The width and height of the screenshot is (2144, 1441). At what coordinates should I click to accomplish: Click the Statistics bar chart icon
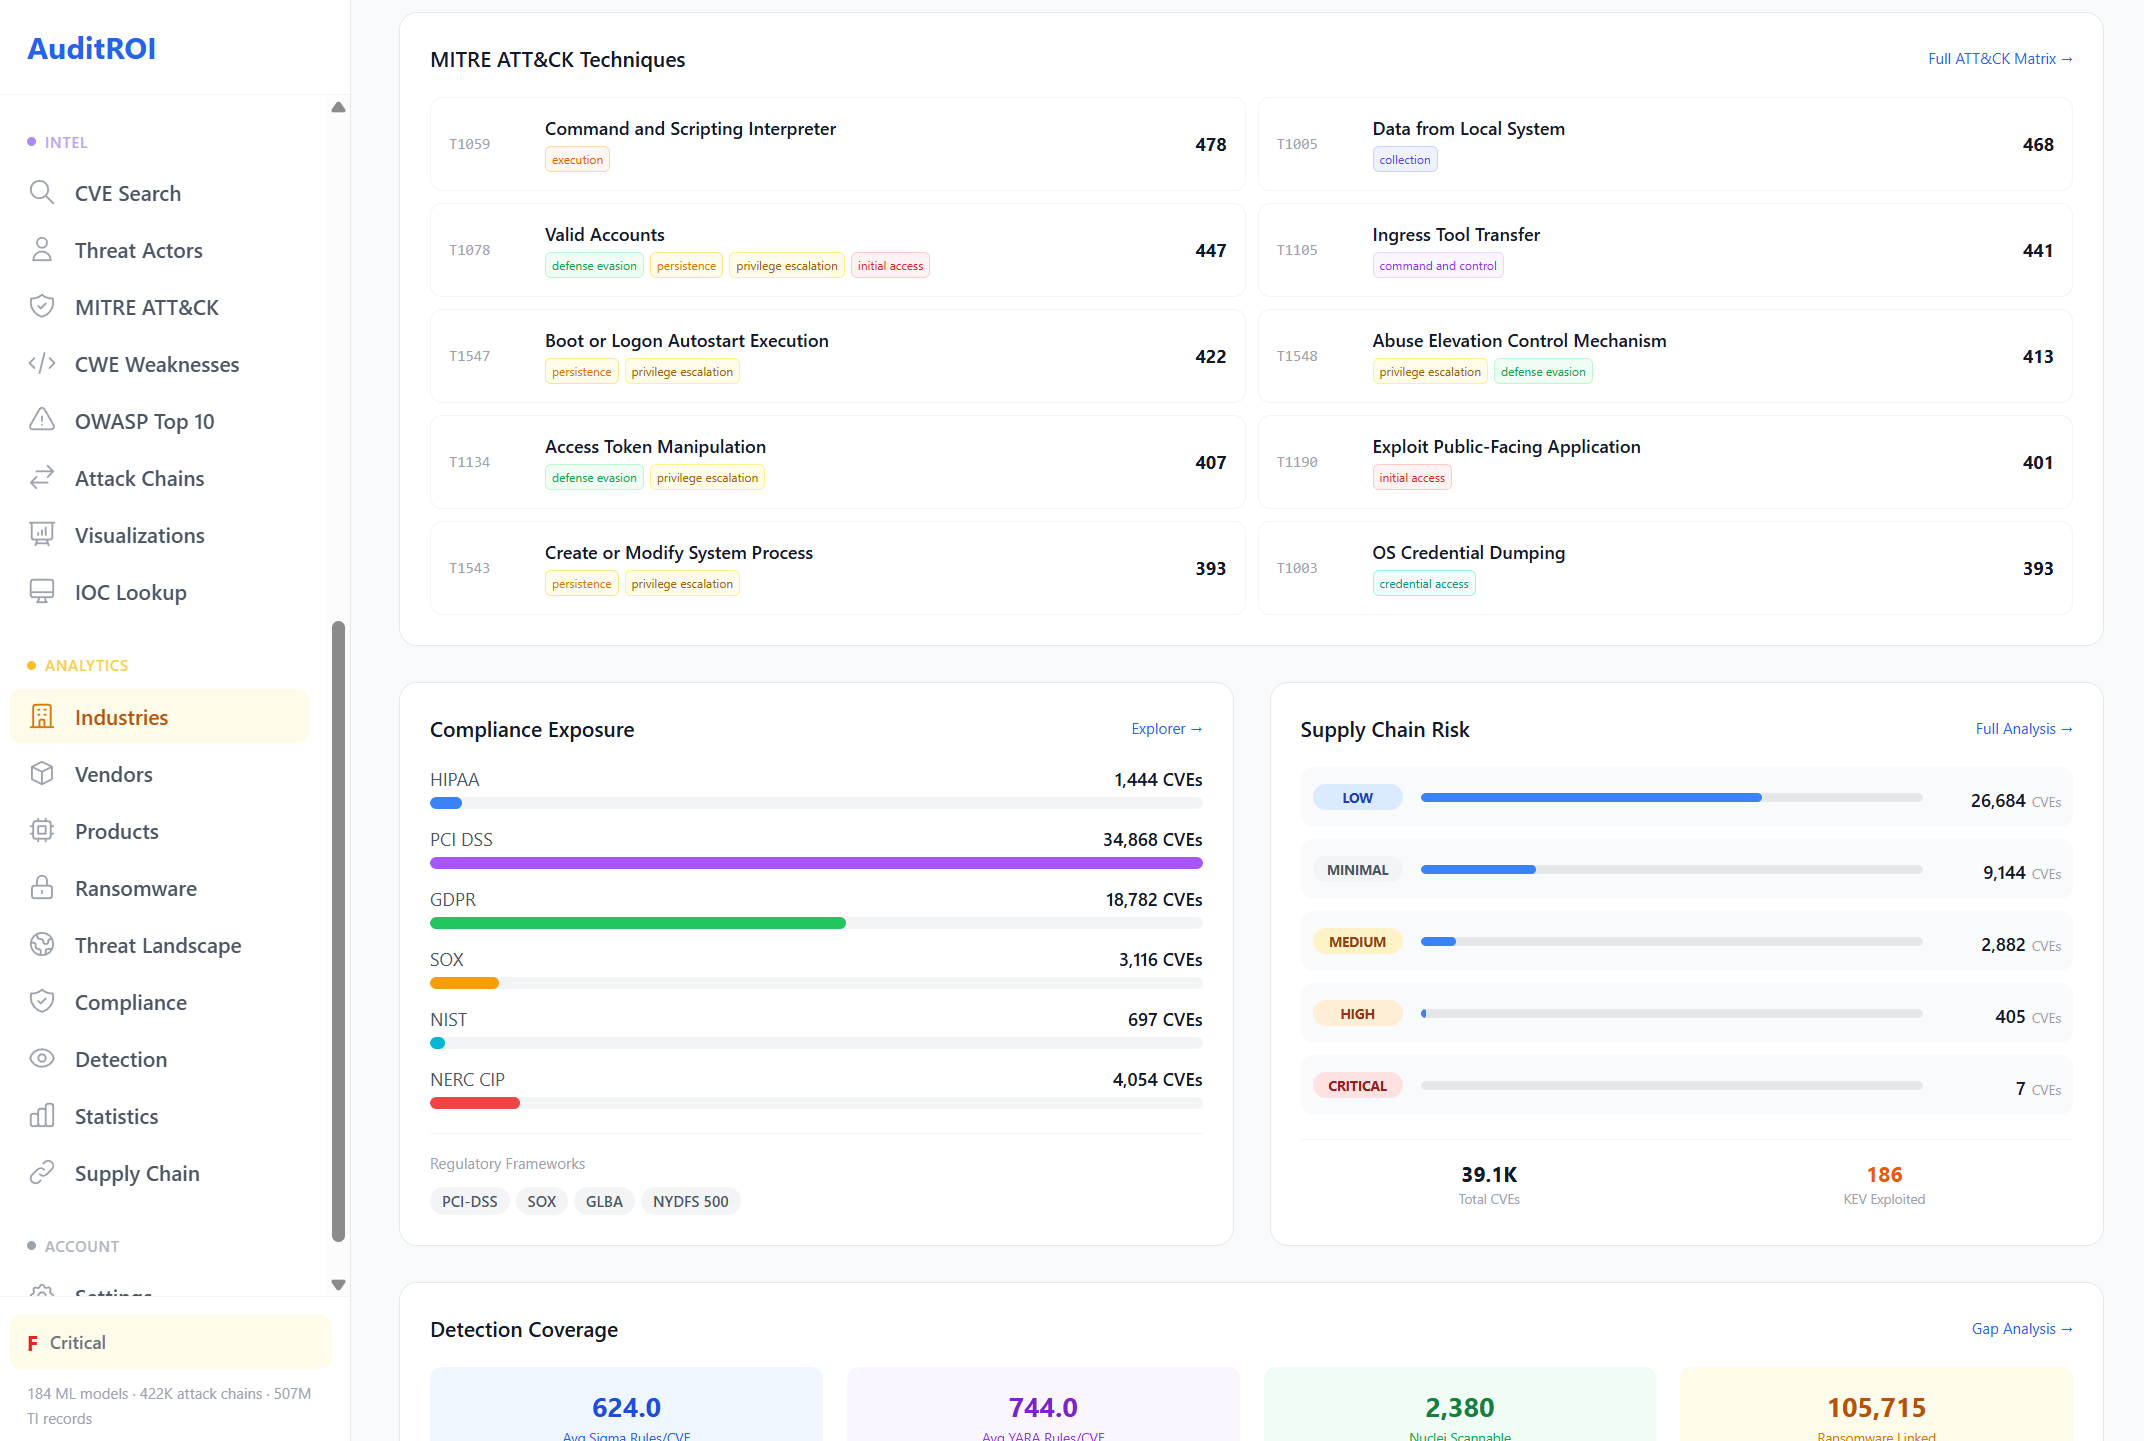pos(41,1115)
